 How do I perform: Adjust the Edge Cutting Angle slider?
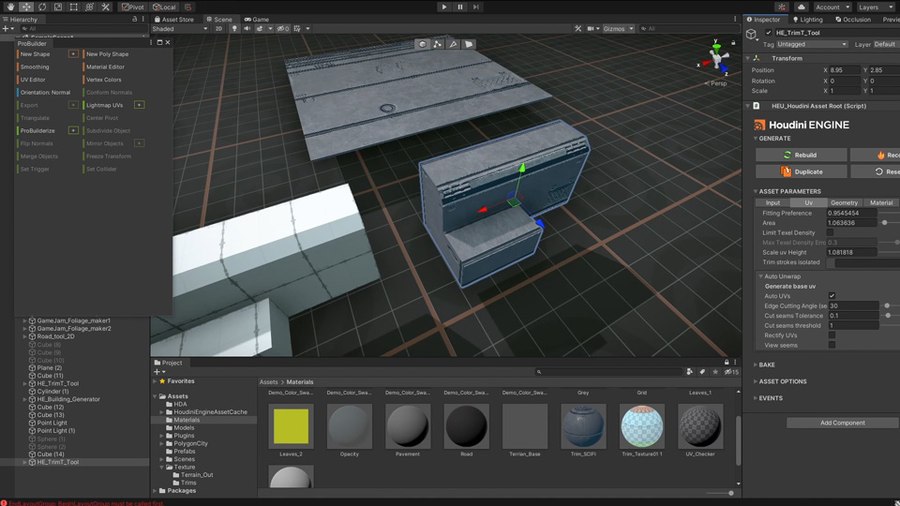(x=887, y=306)
